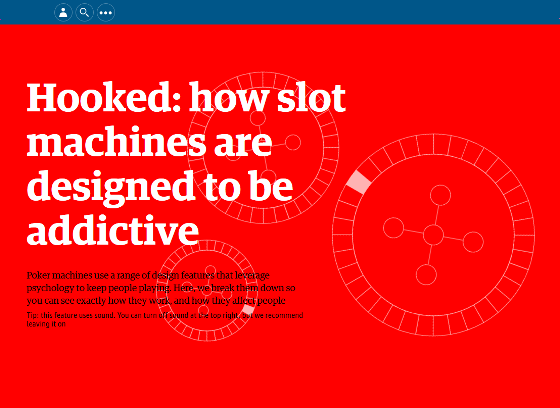Screen dimensions: 560x408
Task: Click the highlighted segment on large wheel
Action: tap(359, 182)
